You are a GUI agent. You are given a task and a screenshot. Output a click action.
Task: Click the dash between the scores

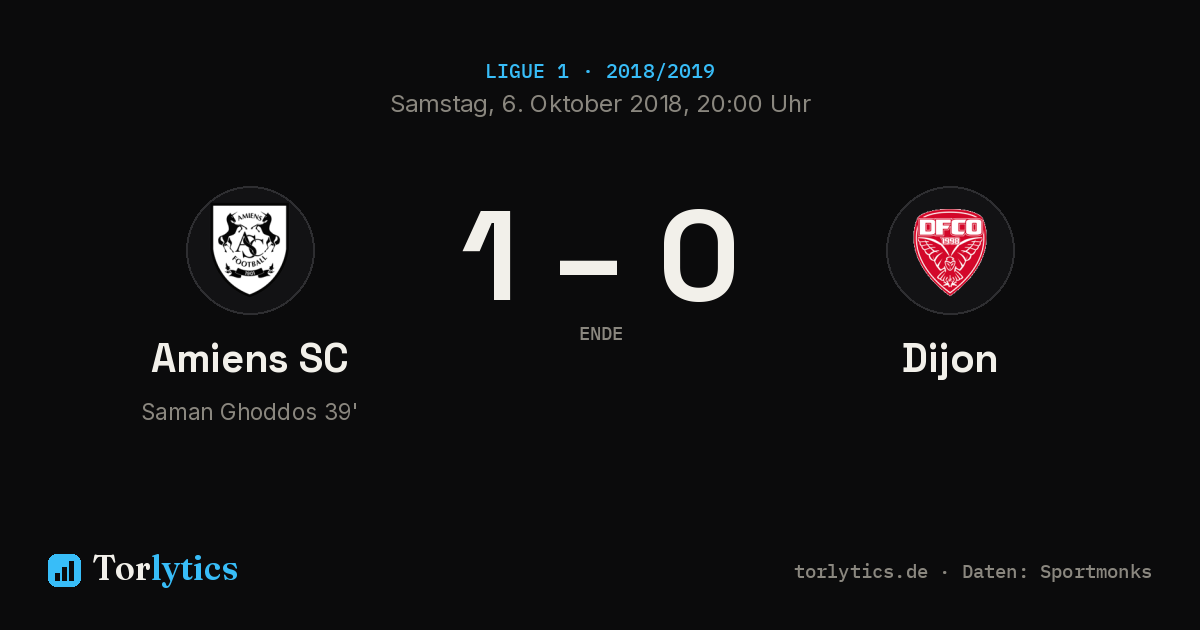click(x=588, y=265)
